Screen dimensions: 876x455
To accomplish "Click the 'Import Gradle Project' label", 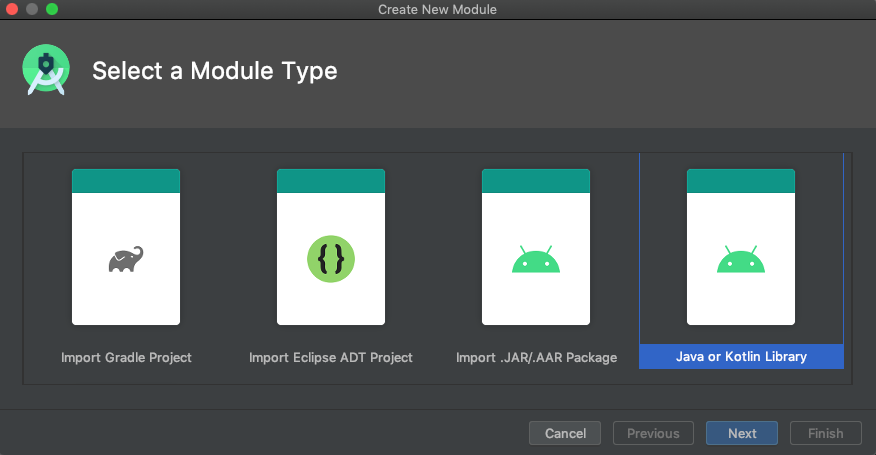I will (126, 357).
